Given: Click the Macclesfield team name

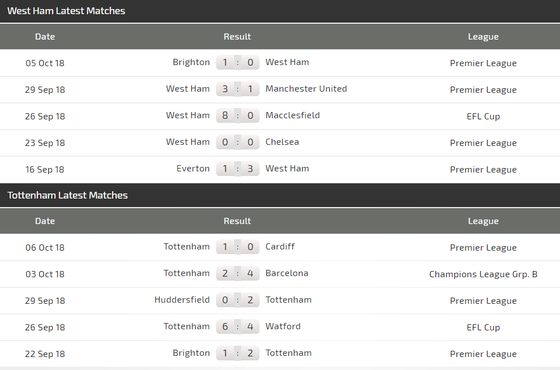Looking at the screenshot, I should coord(292,115).
